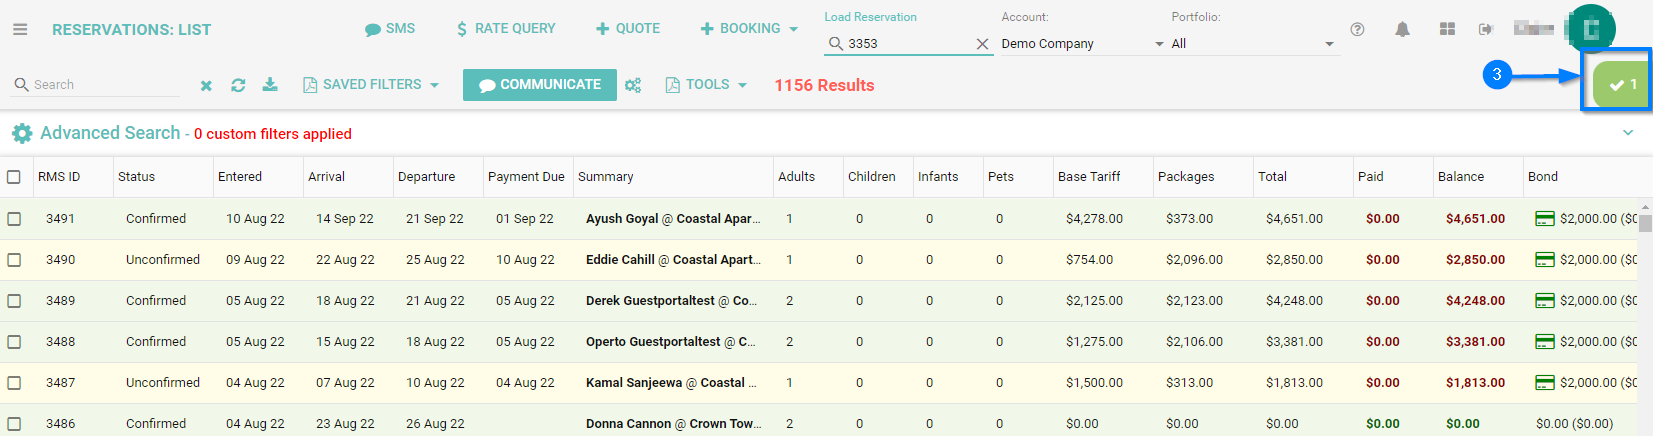Expand the Saved Filters dropdown
Image resolution: width=1653 pixels, height=436 pixels.
pos(371,85)
